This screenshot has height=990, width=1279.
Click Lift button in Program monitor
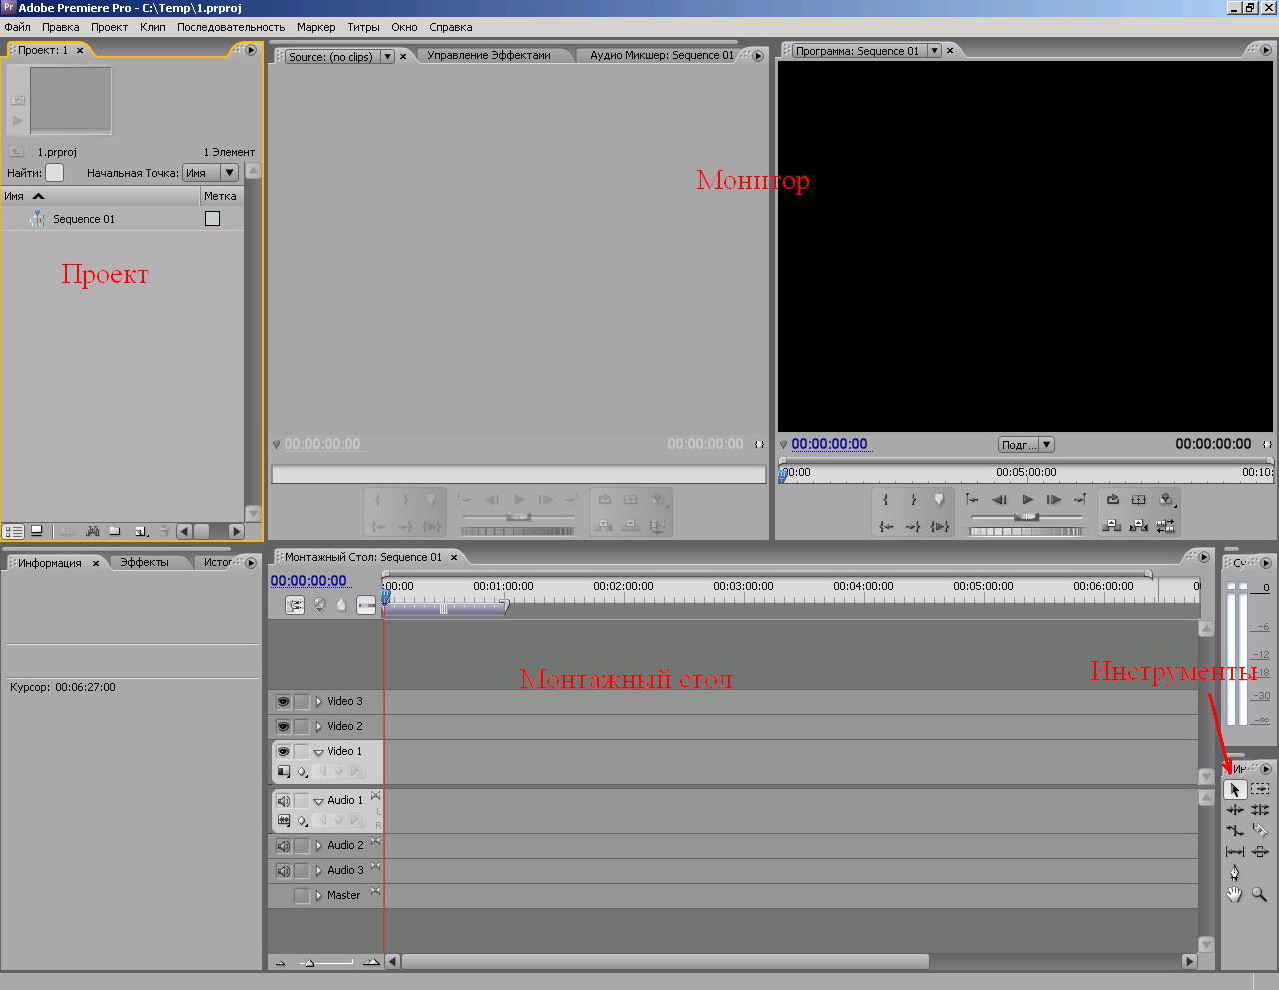tap(1111, 526)
